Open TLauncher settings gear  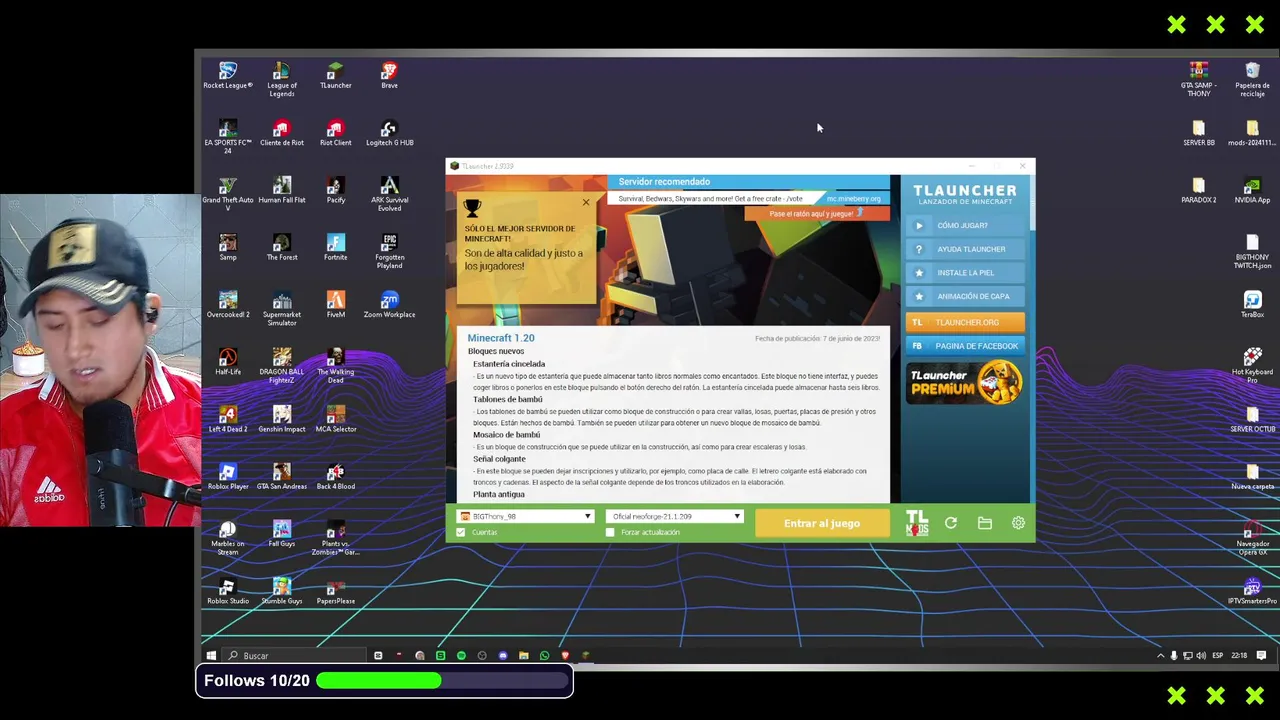tap(1018, 523)
